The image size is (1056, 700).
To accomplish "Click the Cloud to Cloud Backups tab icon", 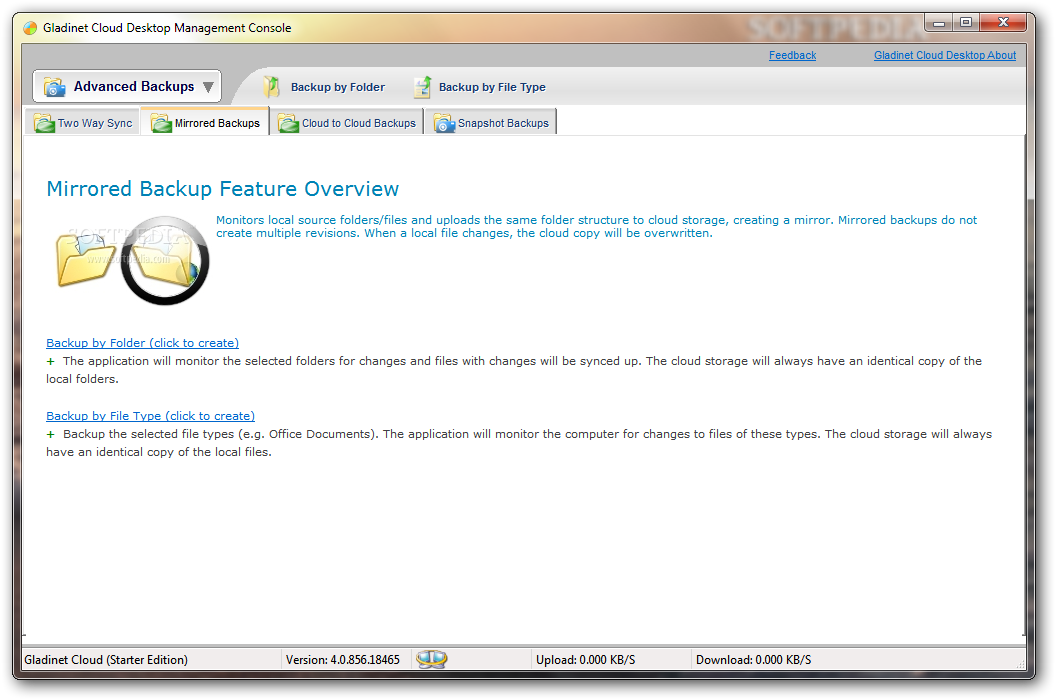I will (x=288, y=123).
